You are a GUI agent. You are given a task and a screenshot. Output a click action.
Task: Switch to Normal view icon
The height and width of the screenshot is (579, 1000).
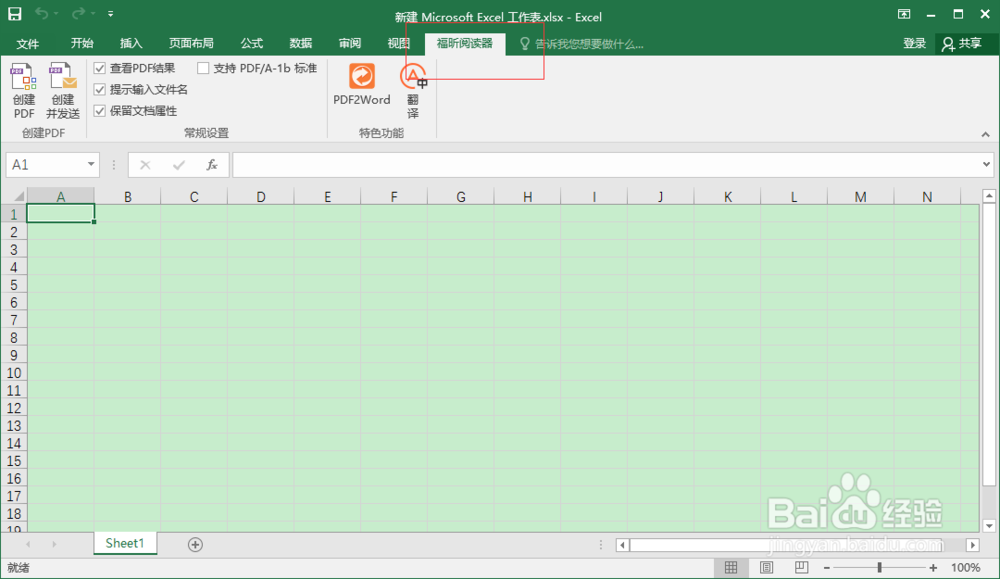pyautogui.click(x=731, y=567)
